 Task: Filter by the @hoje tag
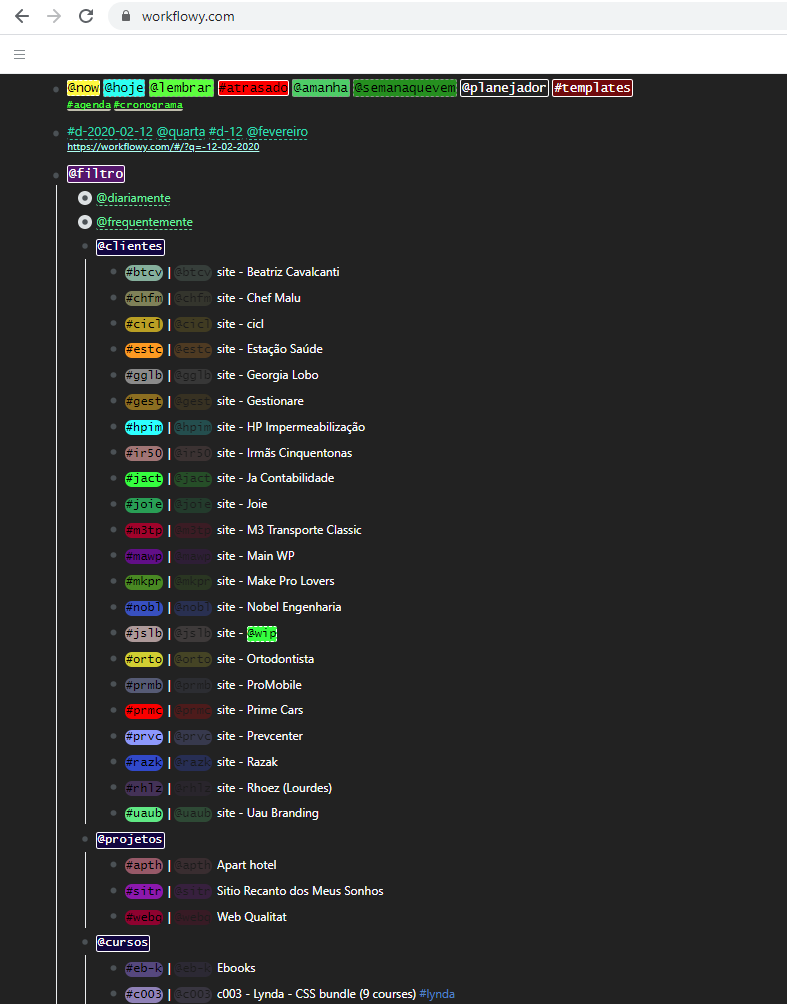click(x=125, y=88)
